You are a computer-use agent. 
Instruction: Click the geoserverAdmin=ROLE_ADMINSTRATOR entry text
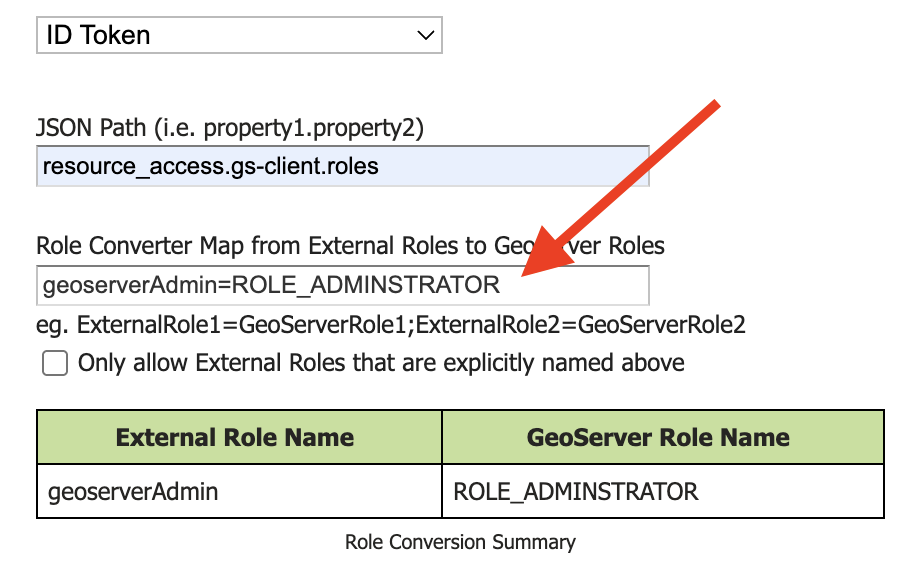point(271,285)
